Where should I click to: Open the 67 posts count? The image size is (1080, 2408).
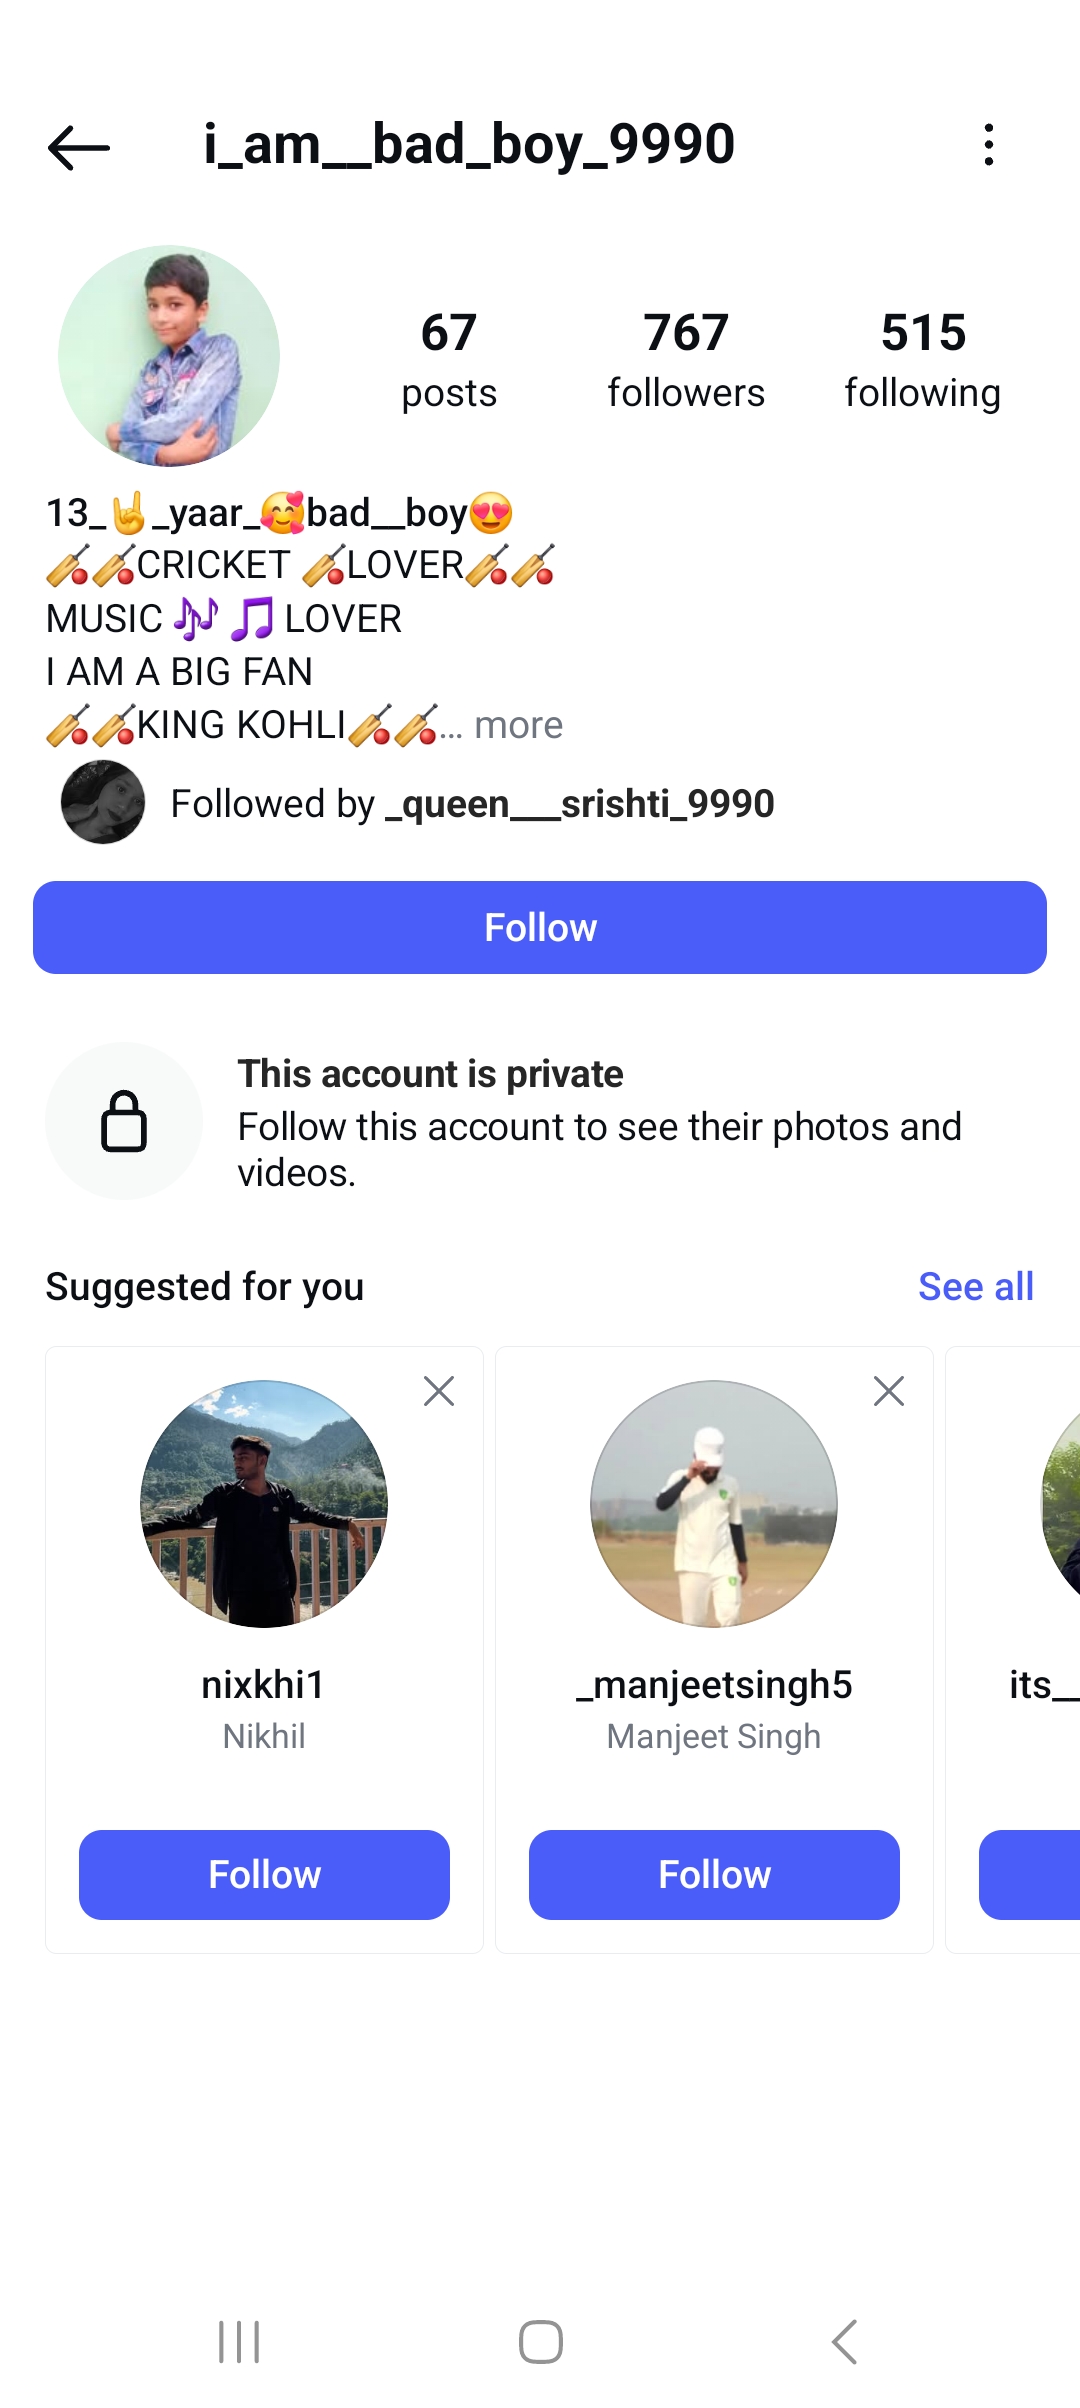(449, 360)
